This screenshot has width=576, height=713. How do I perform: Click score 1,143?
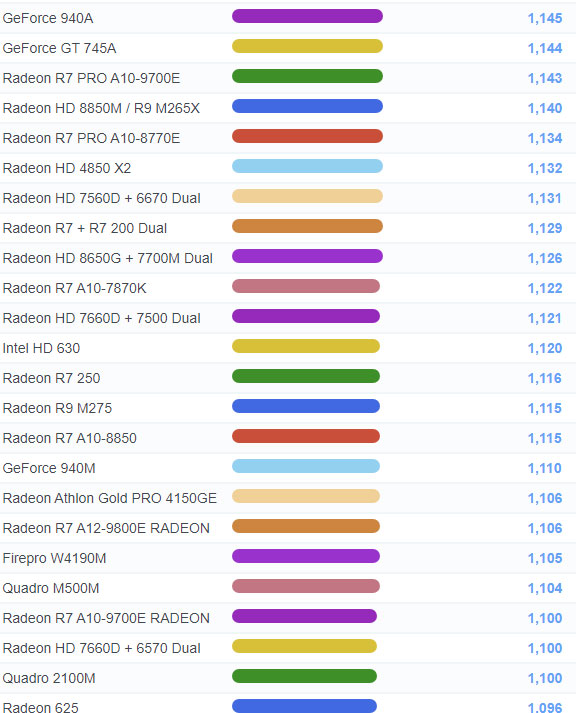[545, 78]
